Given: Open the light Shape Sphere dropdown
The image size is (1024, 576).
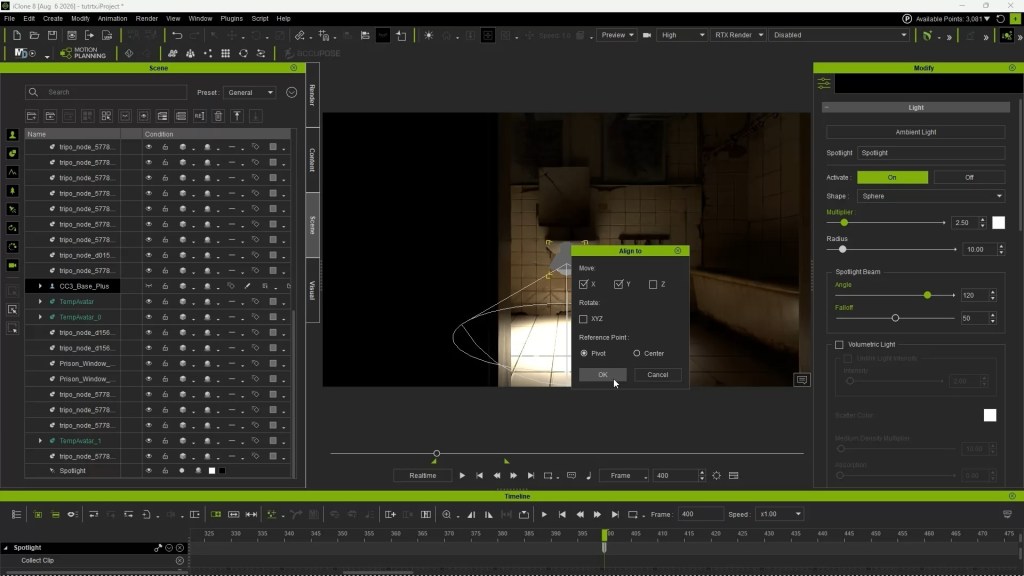Looking at the screenshot, I should [x=931, y=196].
